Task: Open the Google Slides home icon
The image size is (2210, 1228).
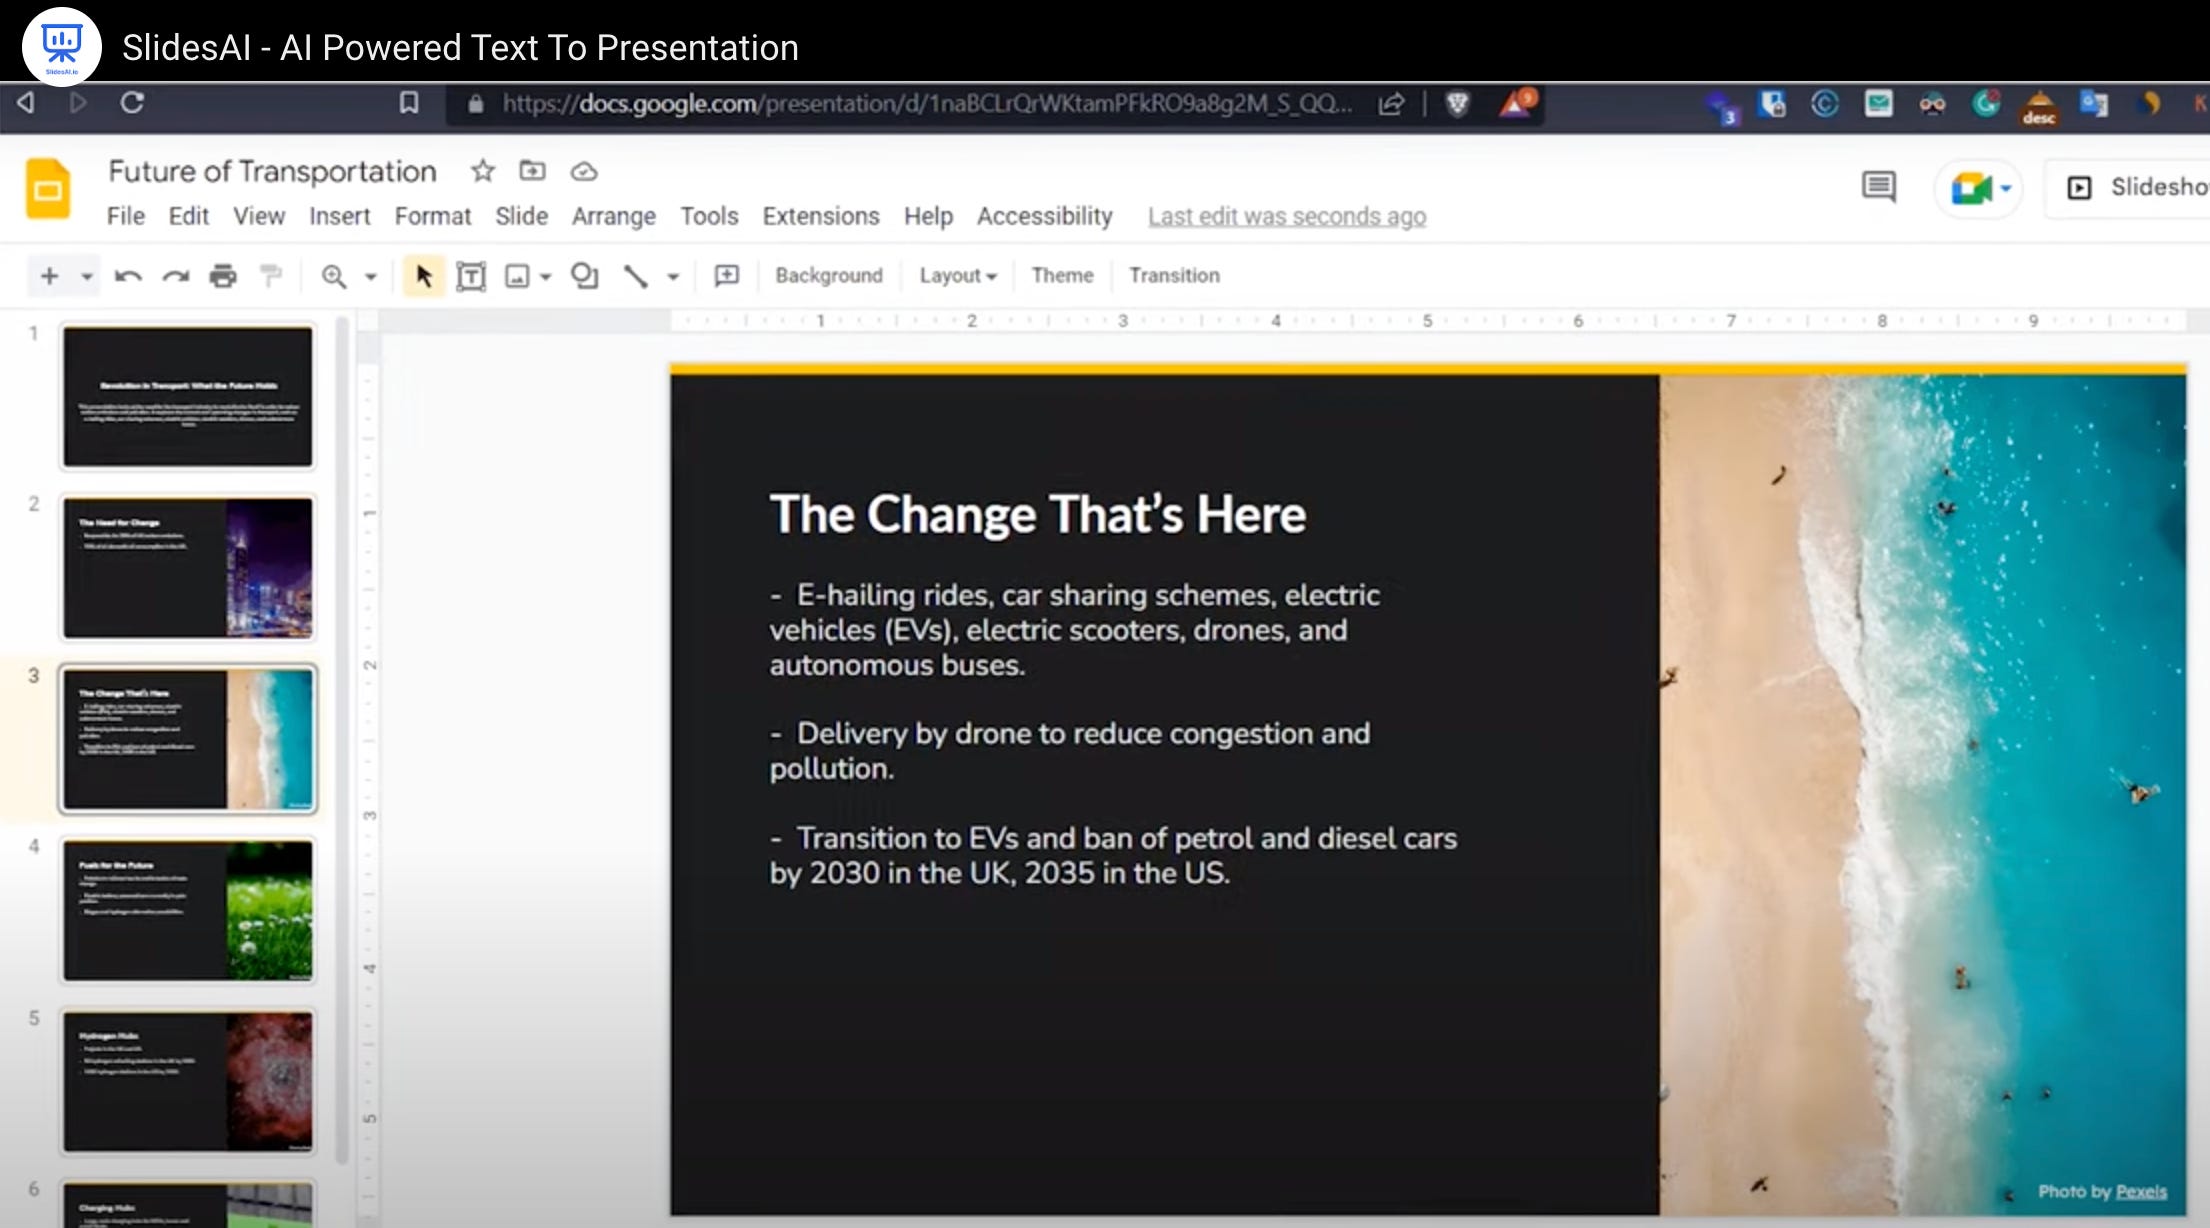Action: click(x=48, y=188)
